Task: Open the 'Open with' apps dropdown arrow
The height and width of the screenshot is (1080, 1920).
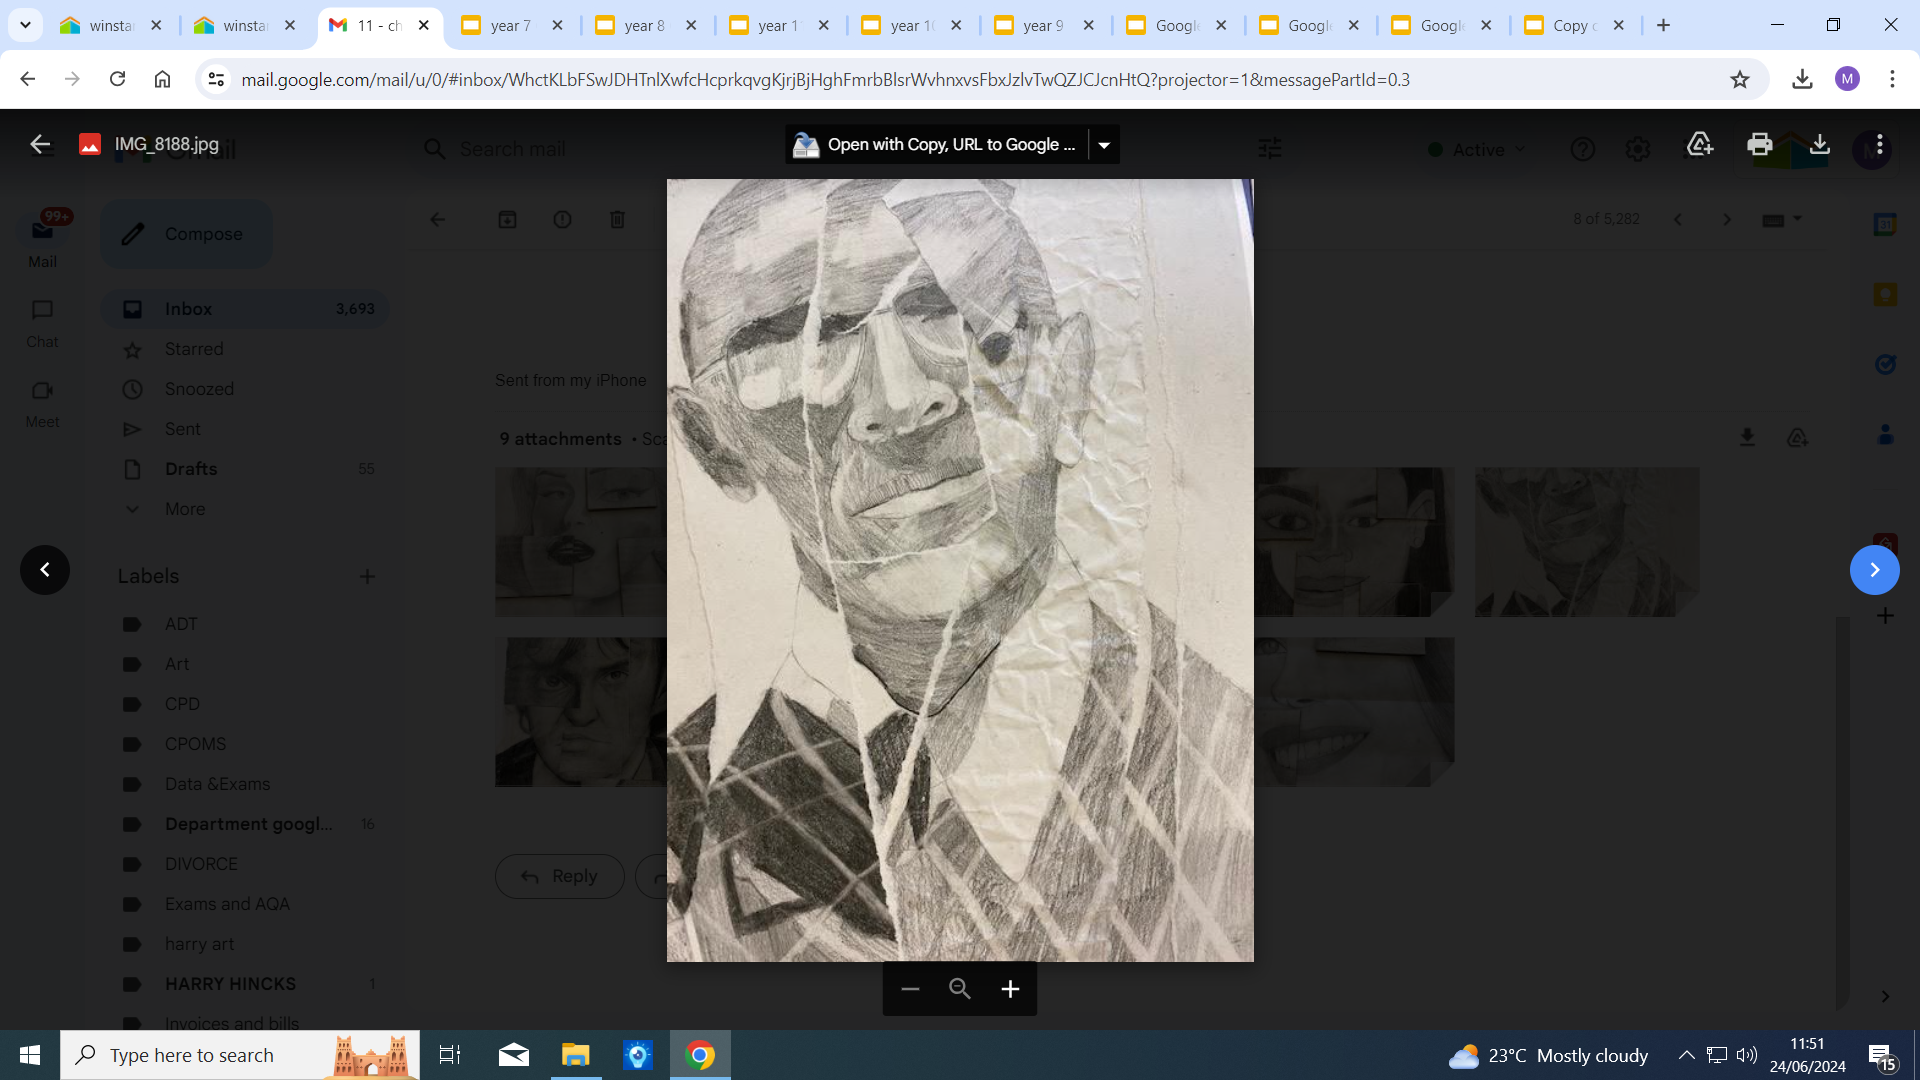Action: coord(1104,145)
